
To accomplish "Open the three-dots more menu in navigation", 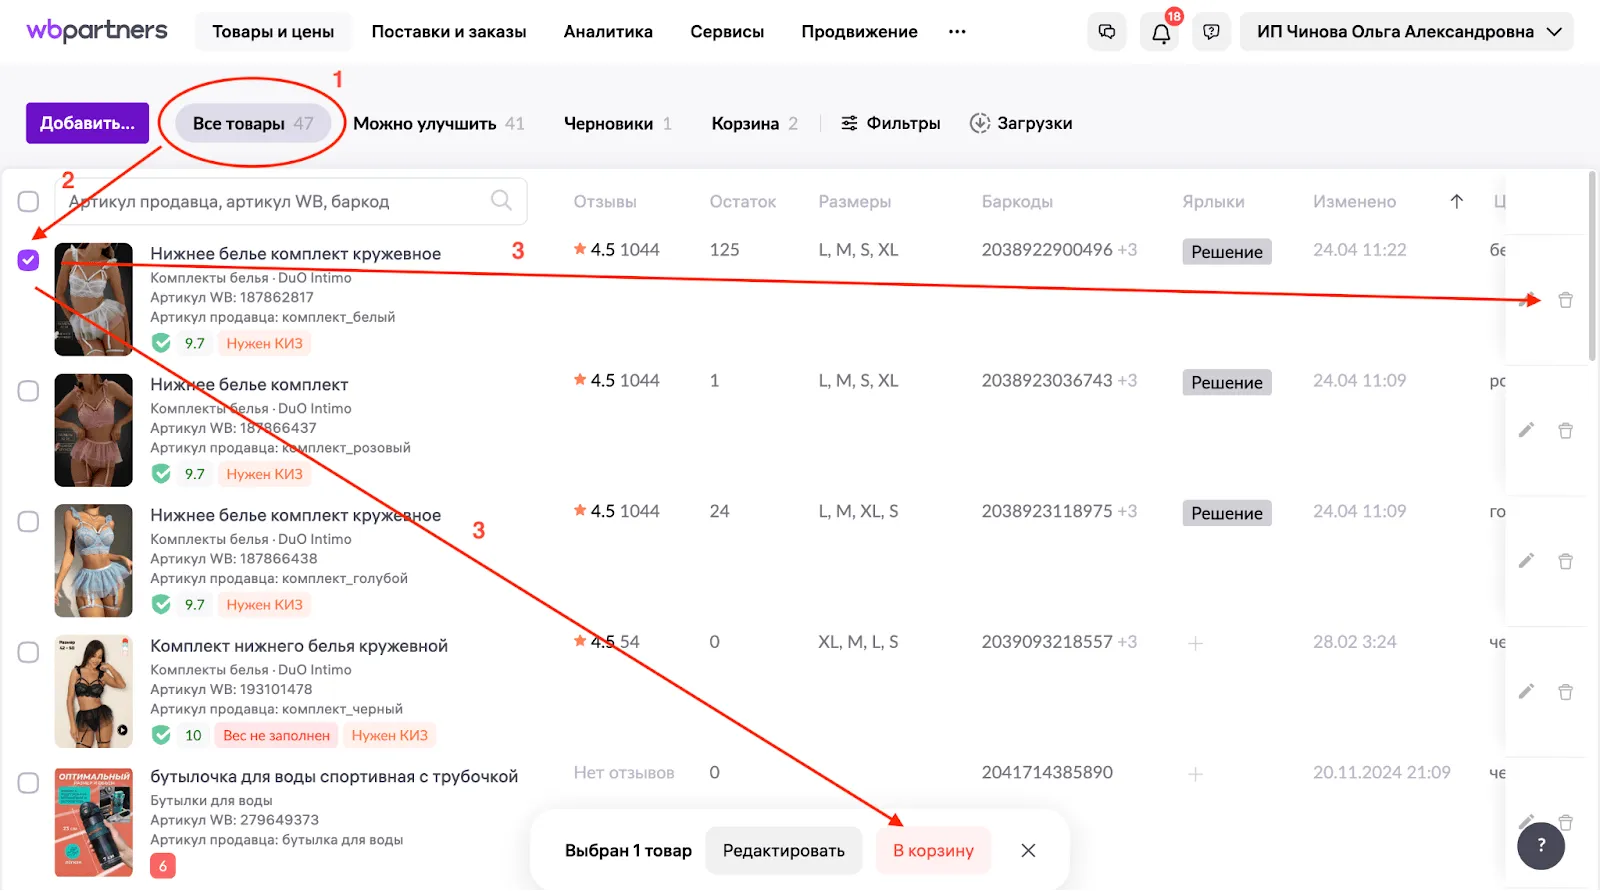I will tap(957, 32).
